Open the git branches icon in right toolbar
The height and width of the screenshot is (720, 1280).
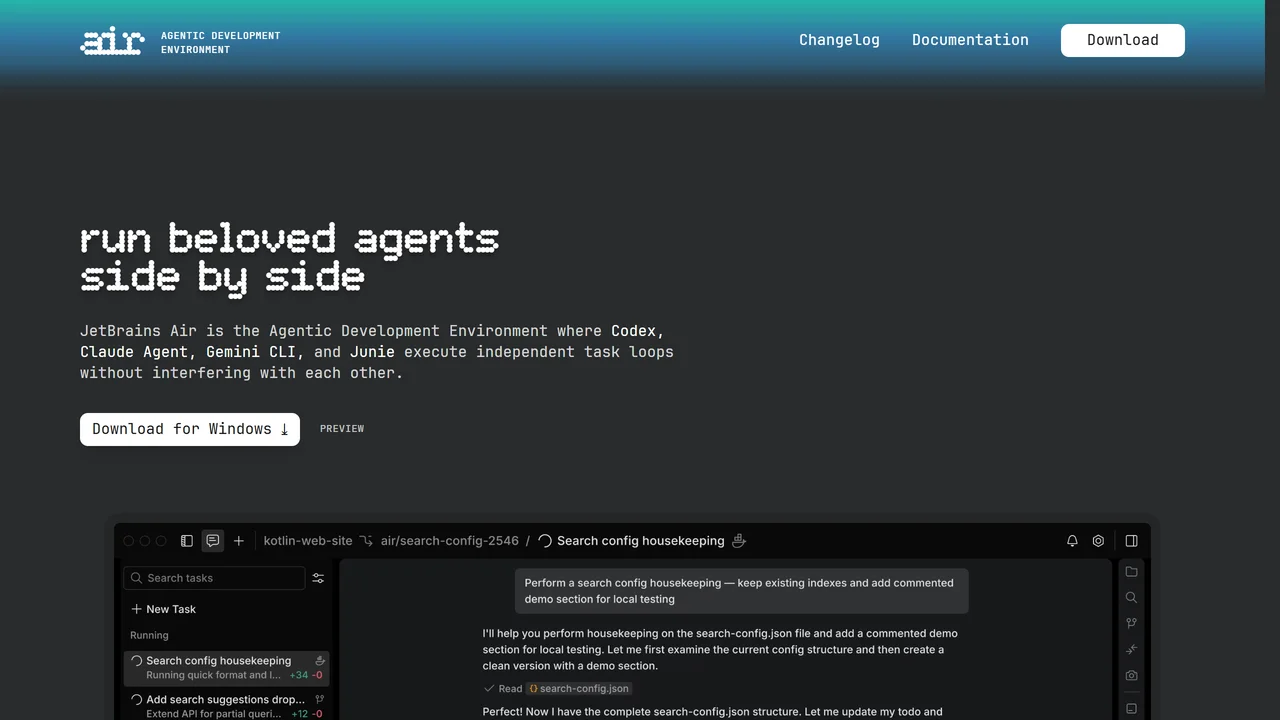tap(1131, 623)
